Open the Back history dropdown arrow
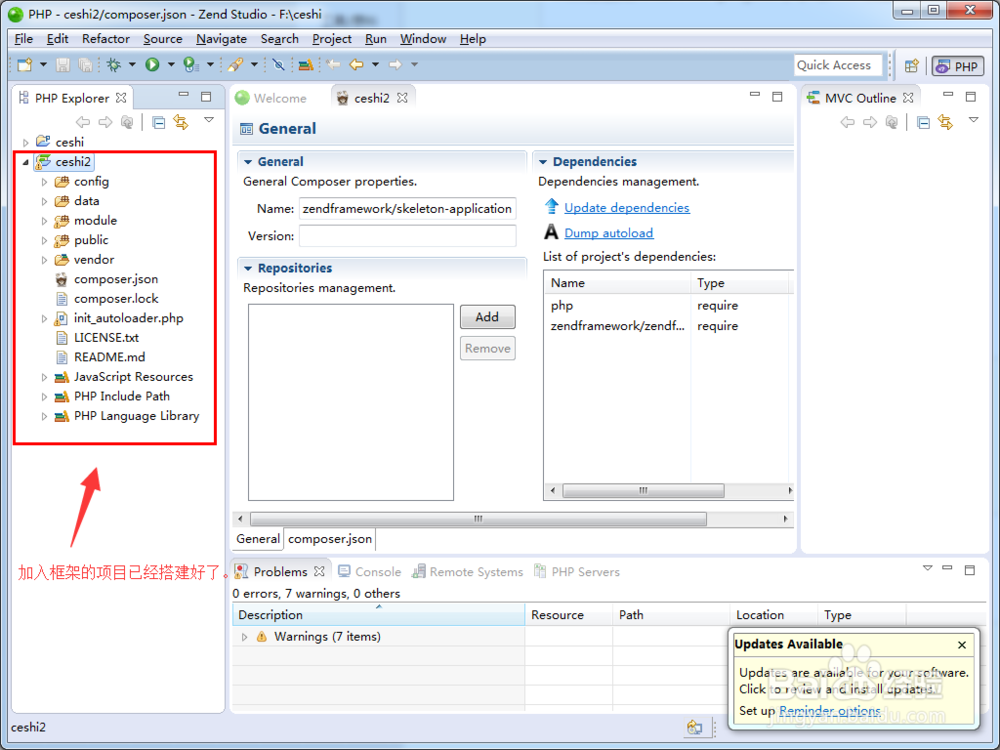Screen dimensions: 1000x750 (x=375, y=64)
